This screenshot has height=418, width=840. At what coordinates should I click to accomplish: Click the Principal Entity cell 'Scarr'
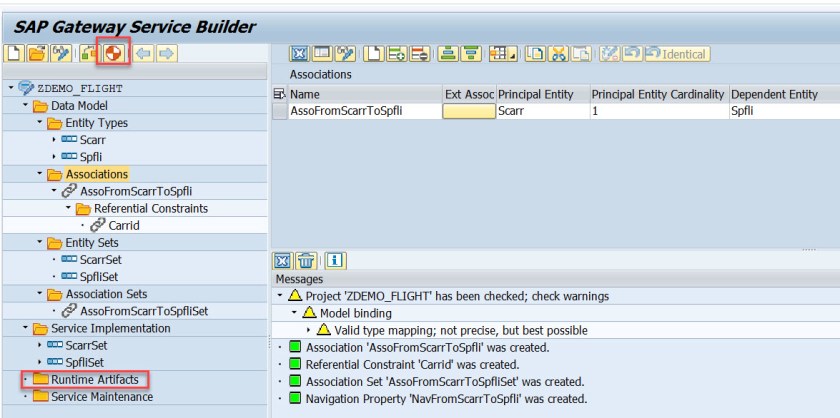pos(543,111)
